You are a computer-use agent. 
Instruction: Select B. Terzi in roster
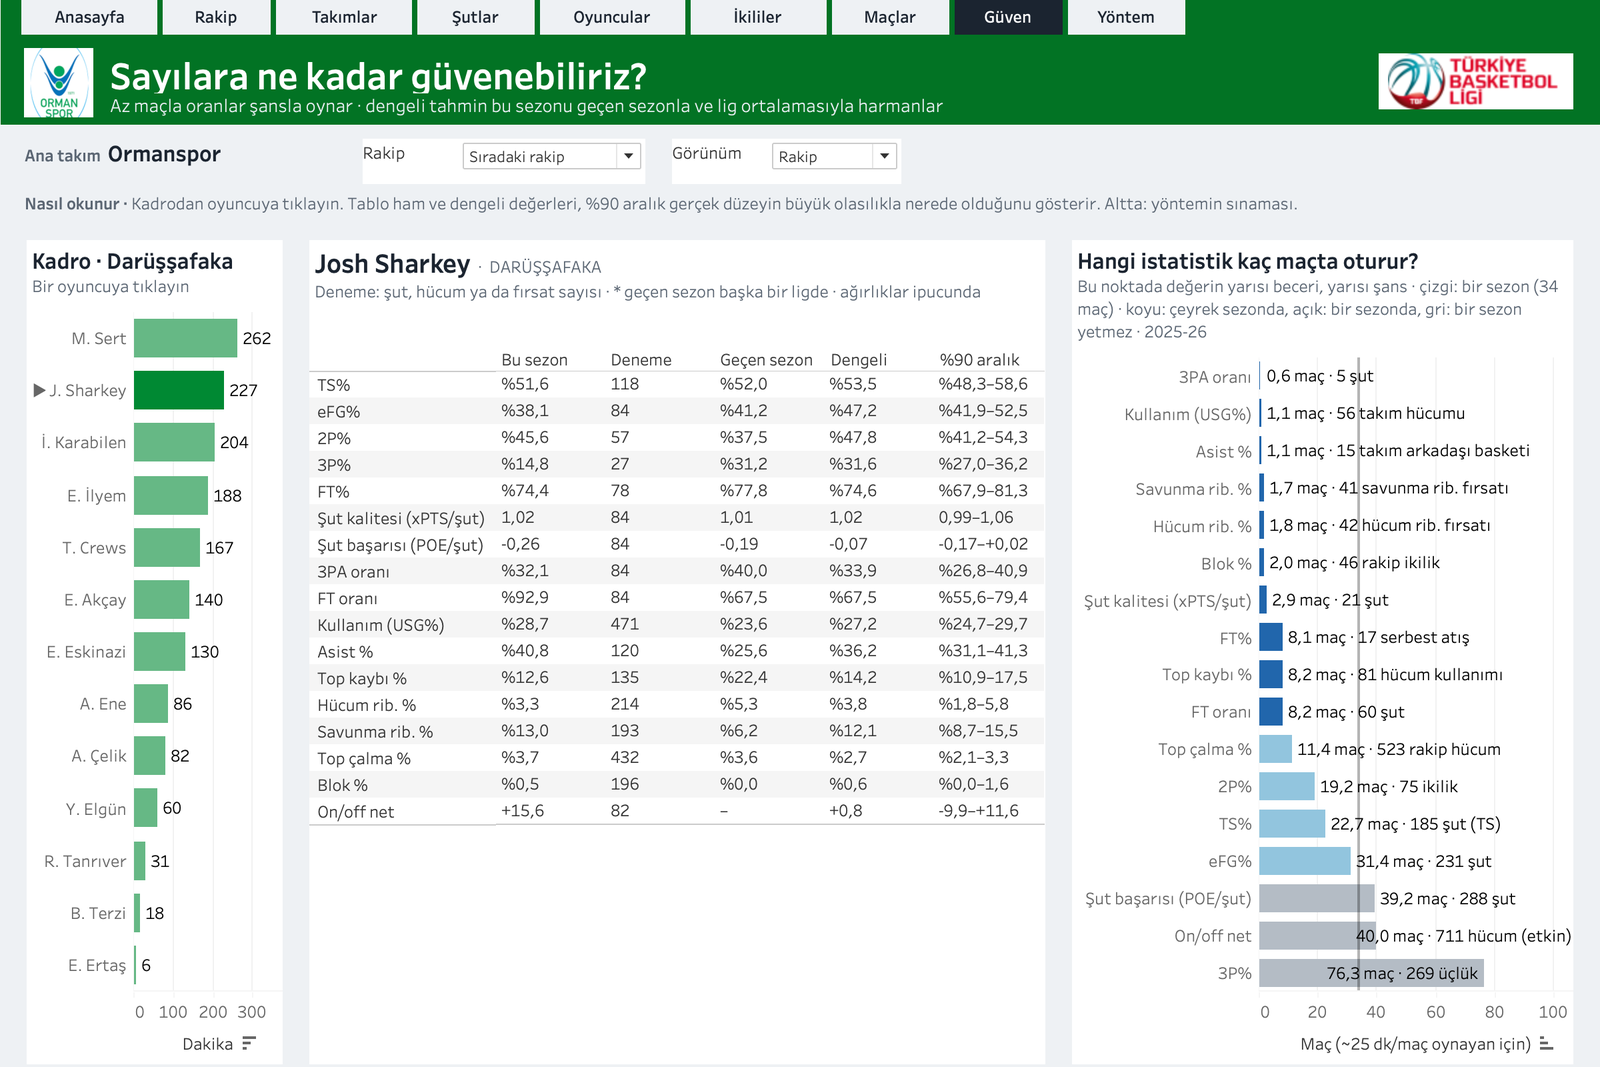click(137, 912)
